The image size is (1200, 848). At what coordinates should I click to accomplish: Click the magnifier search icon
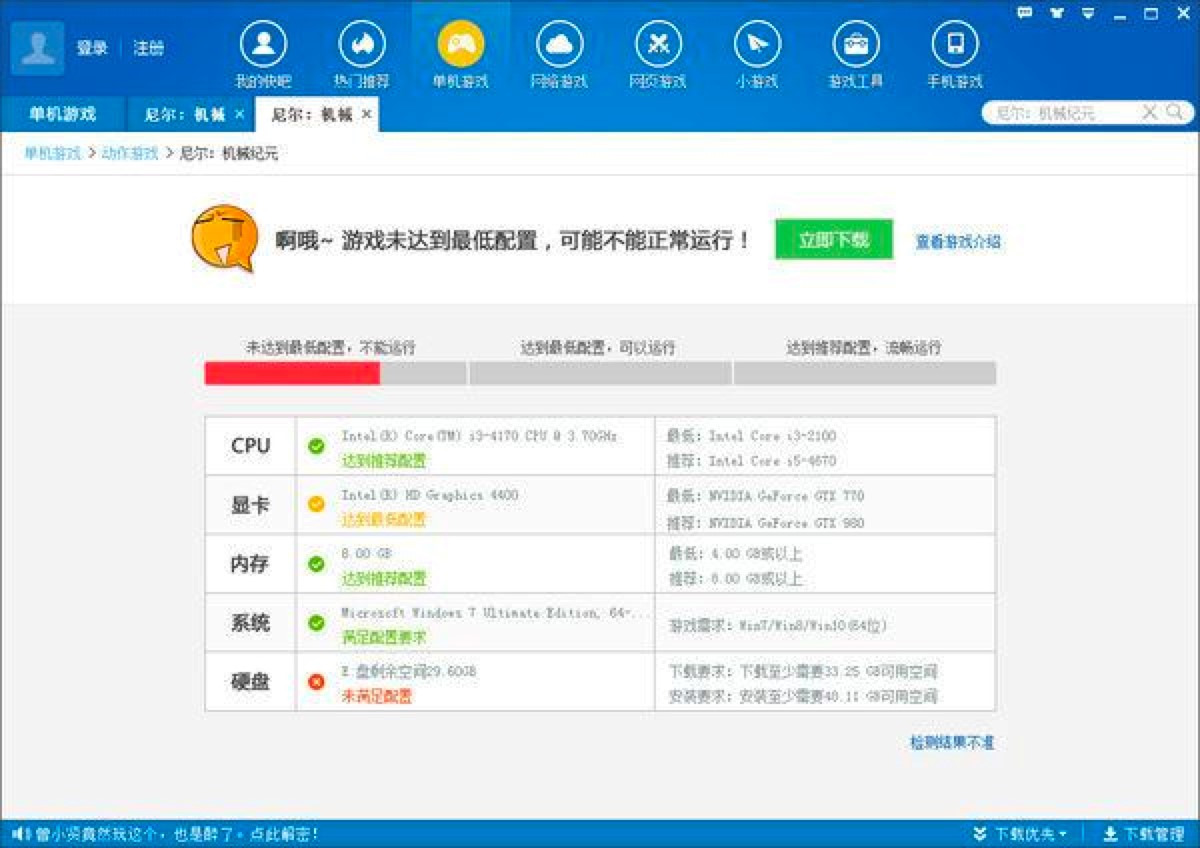(x=1176, y=112)
